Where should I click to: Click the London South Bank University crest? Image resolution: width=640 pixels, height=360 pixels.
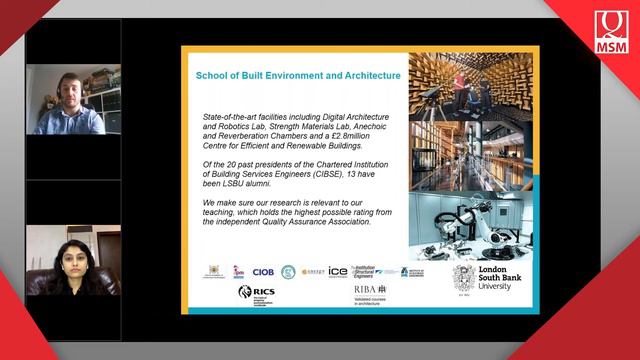(x=464, y=279)
